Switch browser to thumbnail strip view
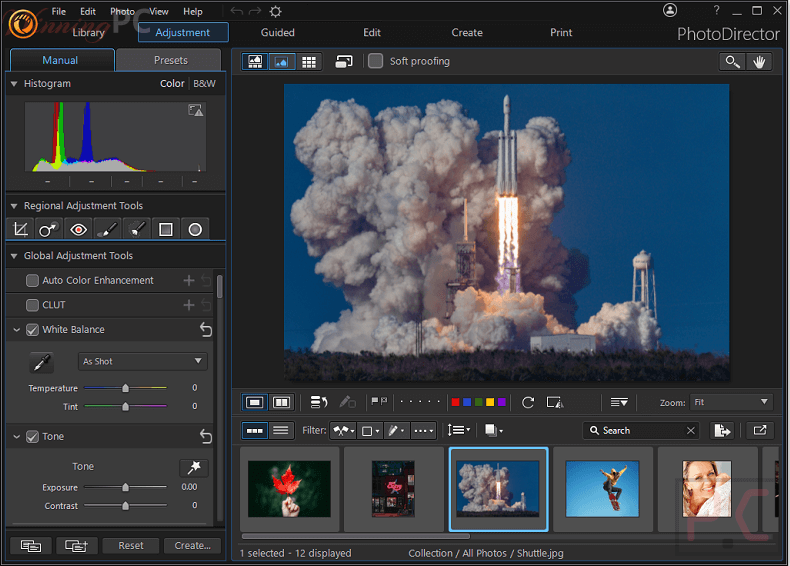Image resolution: width=790 pixels, height=566 pixels. [x=254, y=430]
